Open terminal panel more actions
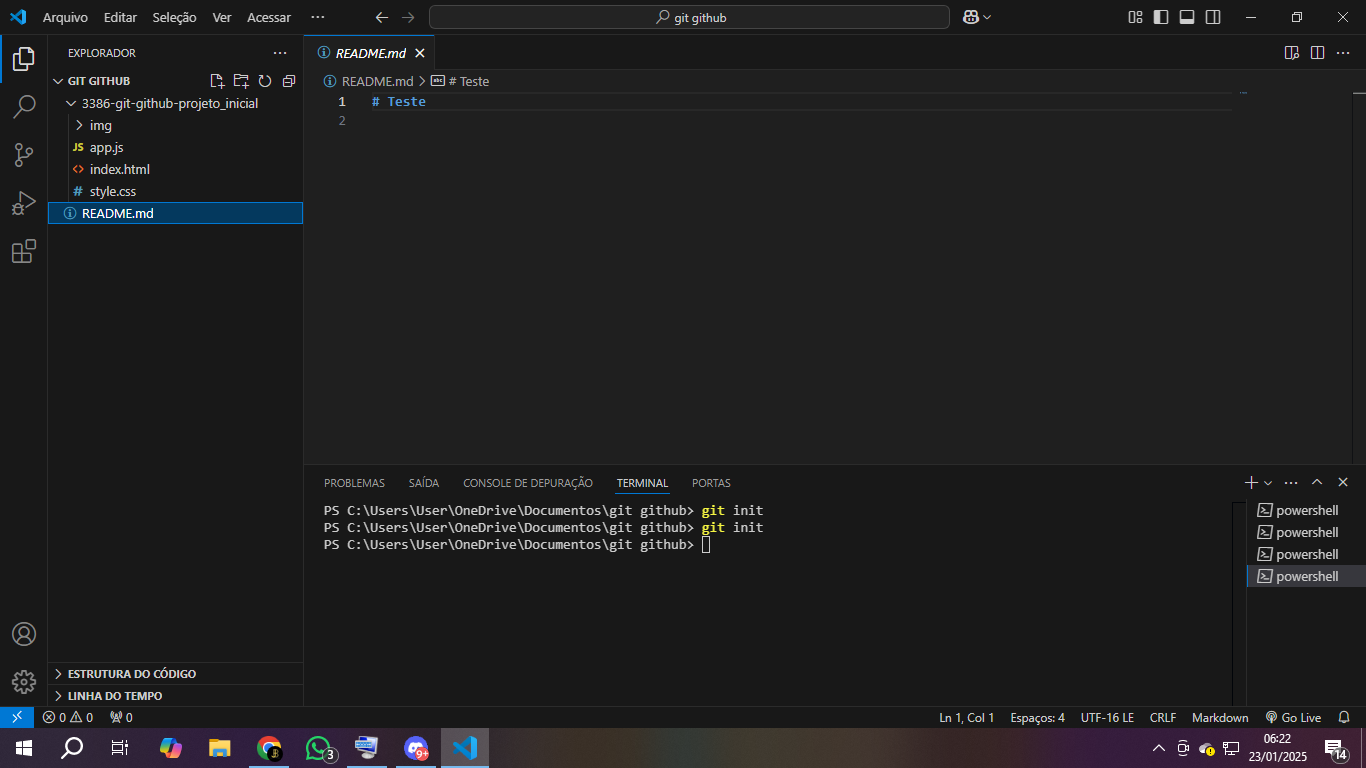The image size is (1366, 768). pos(1291,482)
